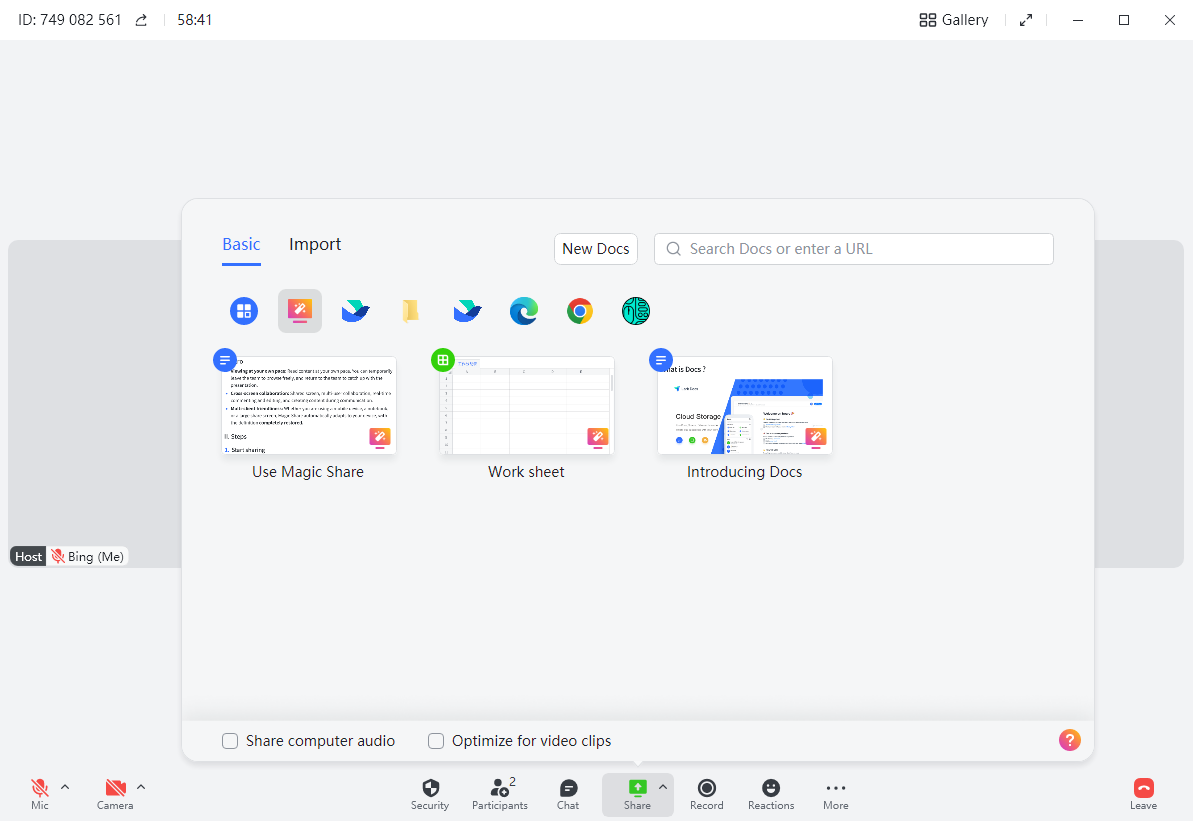1193x821 pixels.
Task: Unmute the microphone
Action: click(40, 788)
